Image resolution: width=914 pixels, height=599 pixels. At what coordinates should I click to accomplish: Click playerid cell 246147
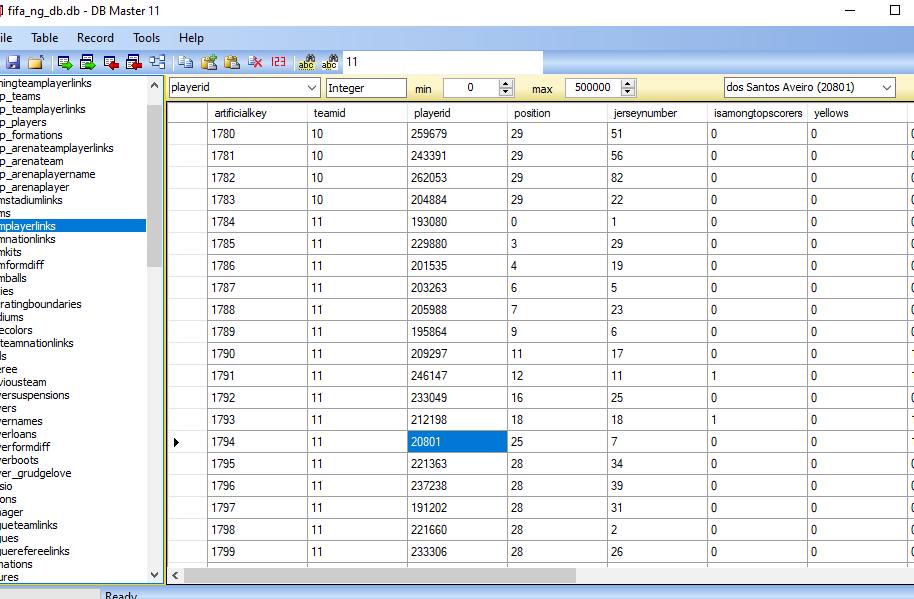click(x=457, y=376)
